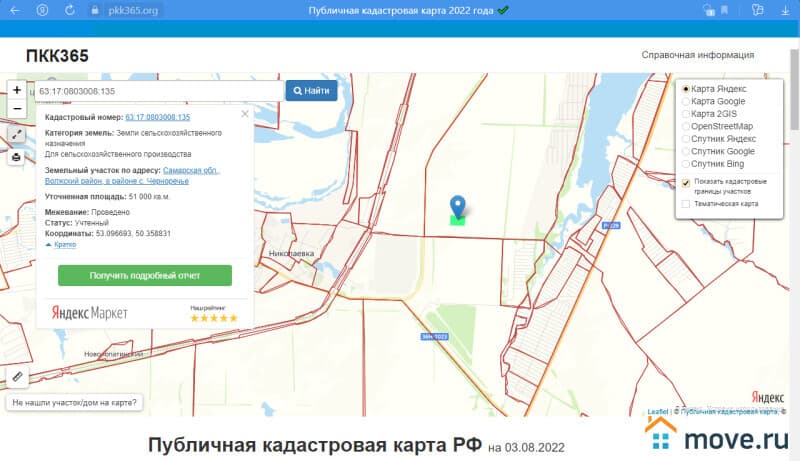This screenshot has height=461, width=800.
Task: Enable the Тематическая карта checkbox
Action: tap(686, 204)
